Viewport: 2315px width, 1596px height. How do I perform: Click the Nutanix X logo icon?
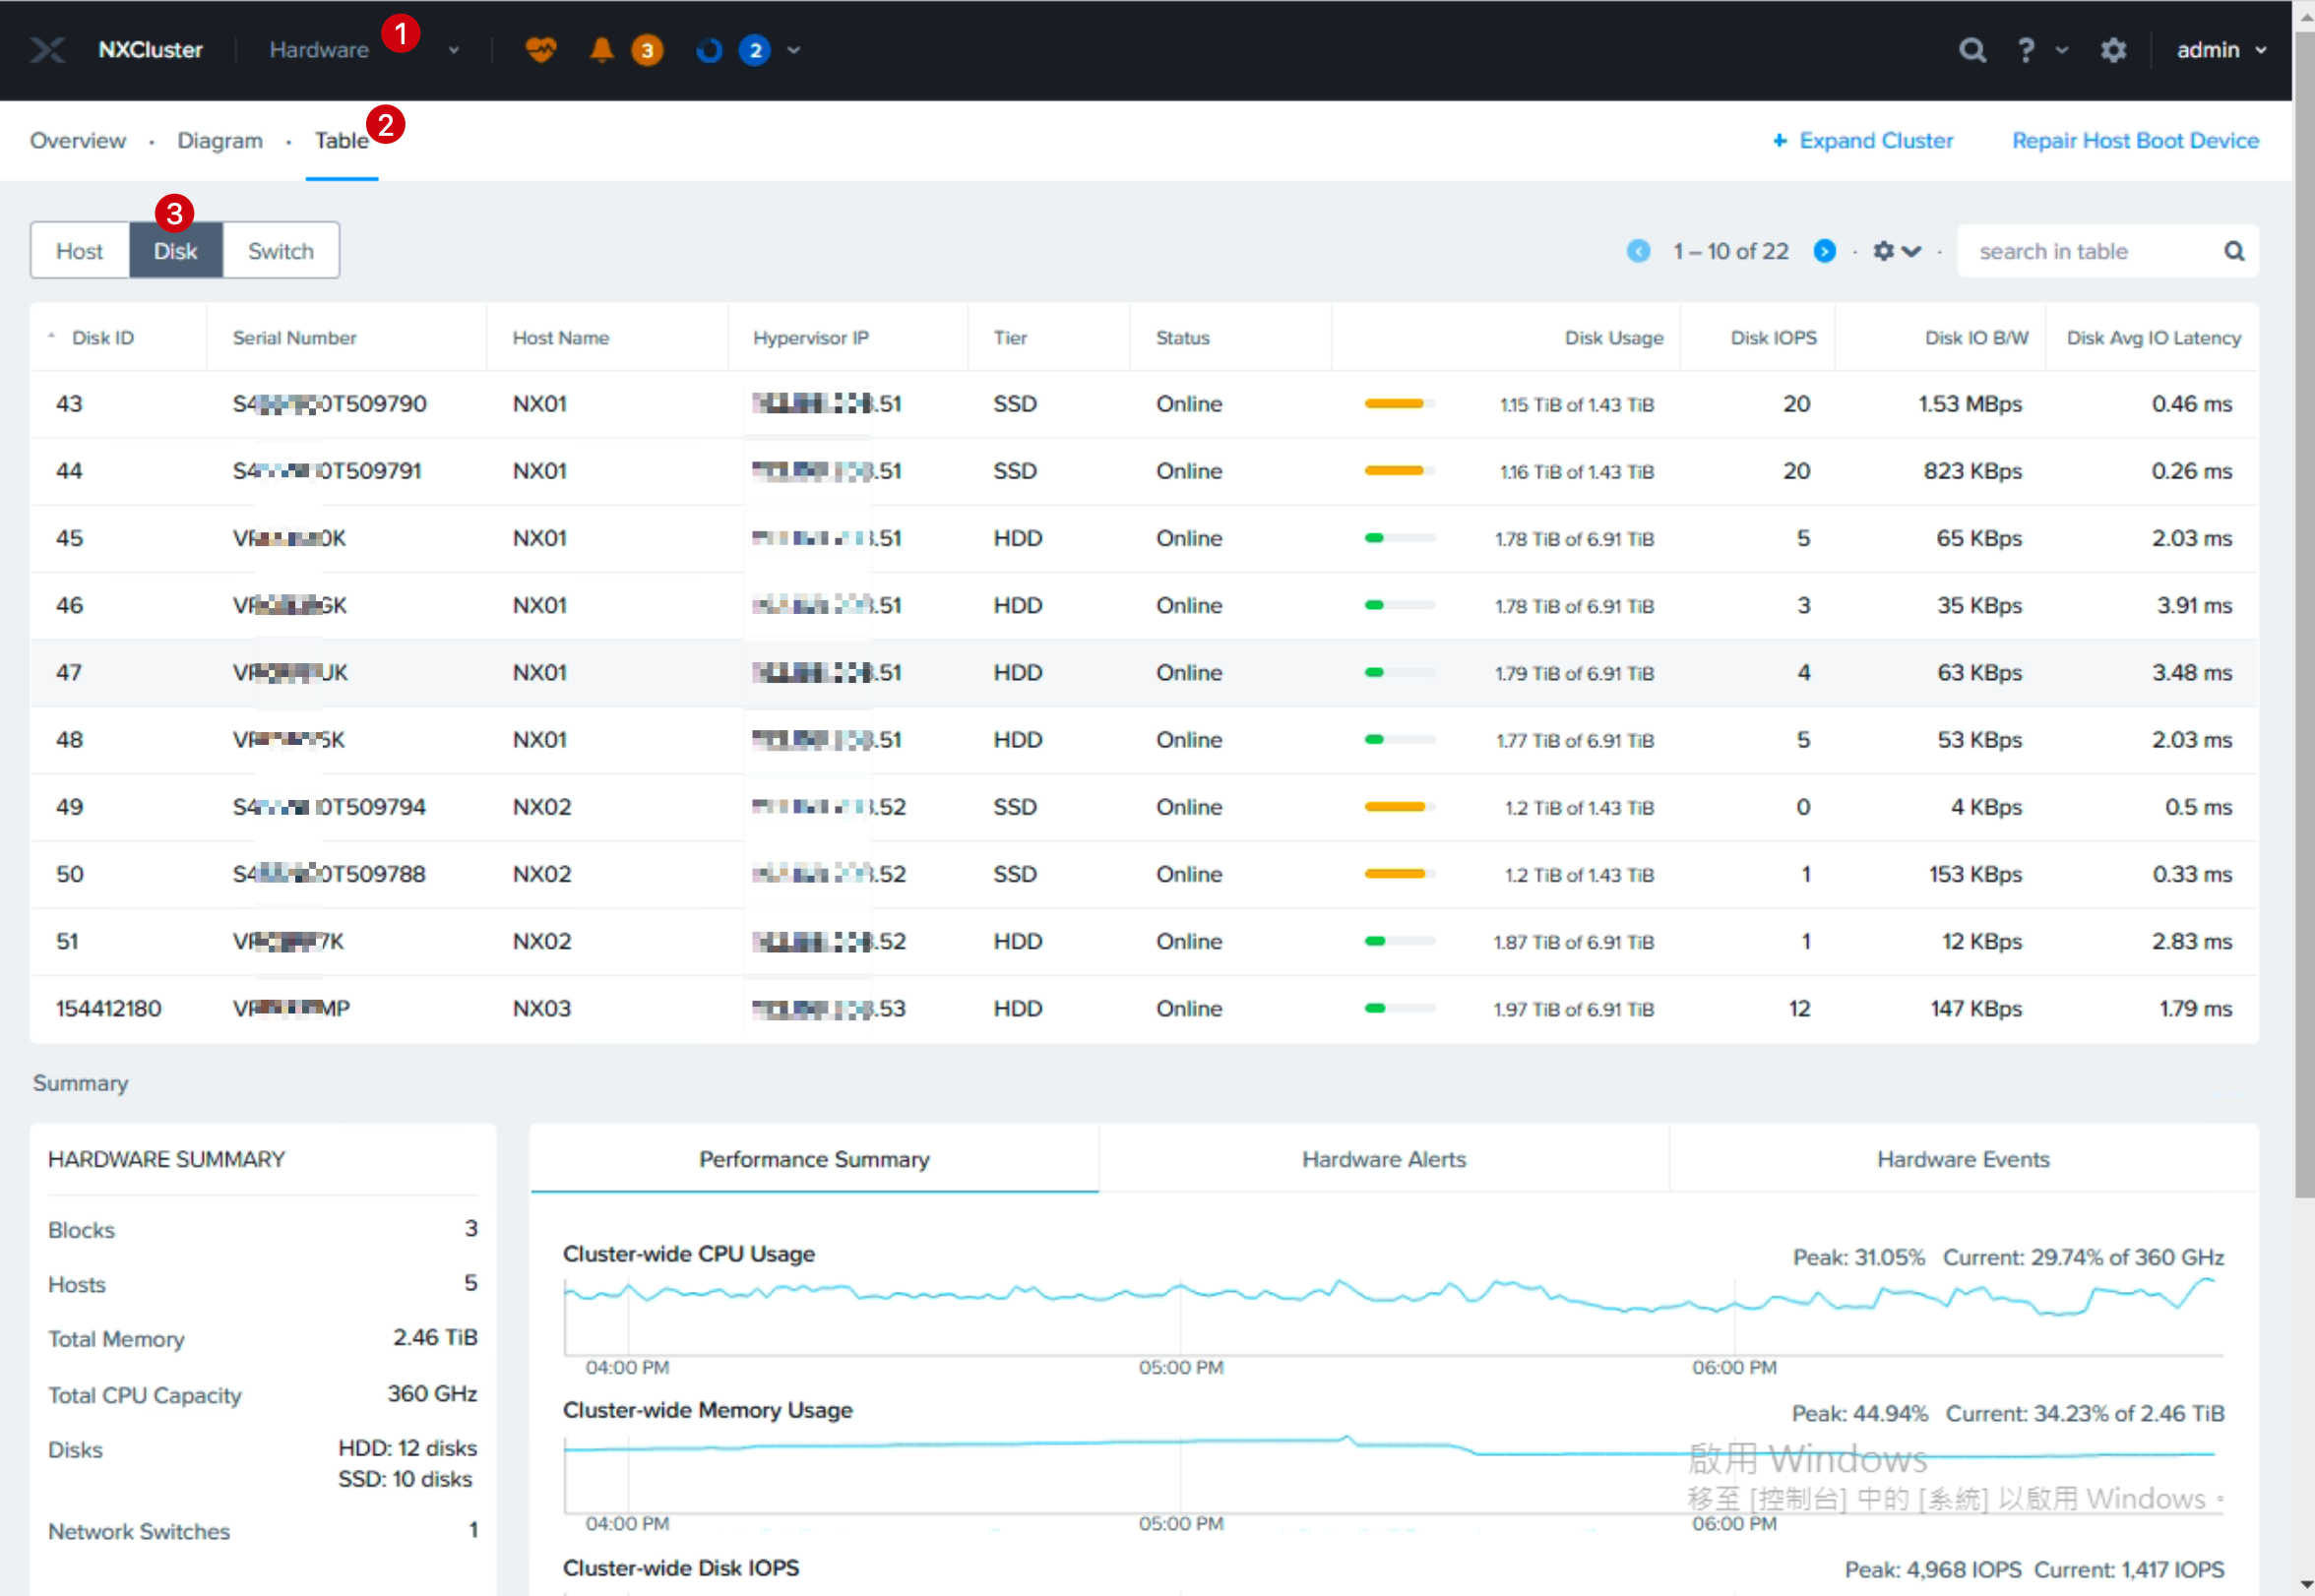point(47,50)
